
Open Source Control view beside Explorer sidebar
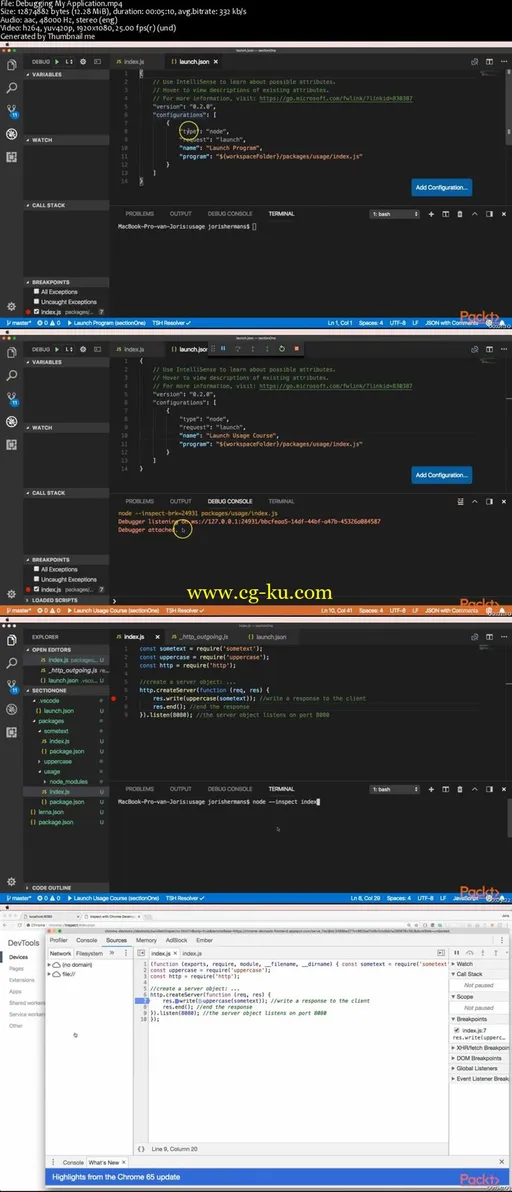[11, 688]
